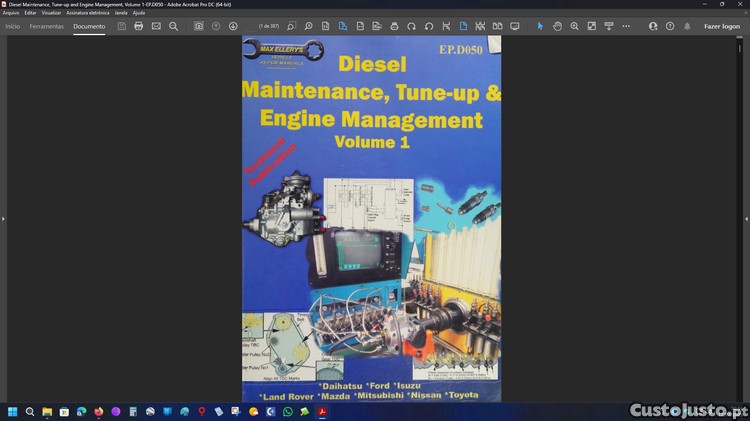This screenshot has width=750, height=421.
Task: Click the print icon in toolbar
Action: coord(139,26)
